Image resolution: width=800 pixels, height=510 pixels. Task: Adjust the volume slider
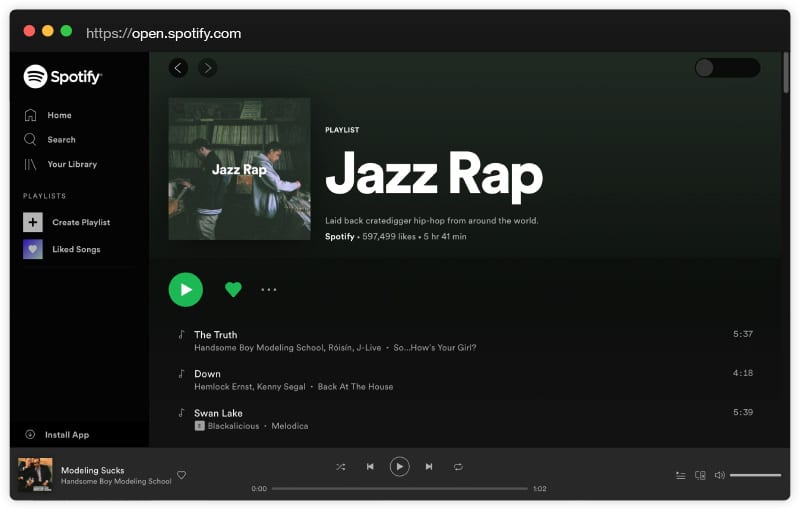[x=755, y=475]
